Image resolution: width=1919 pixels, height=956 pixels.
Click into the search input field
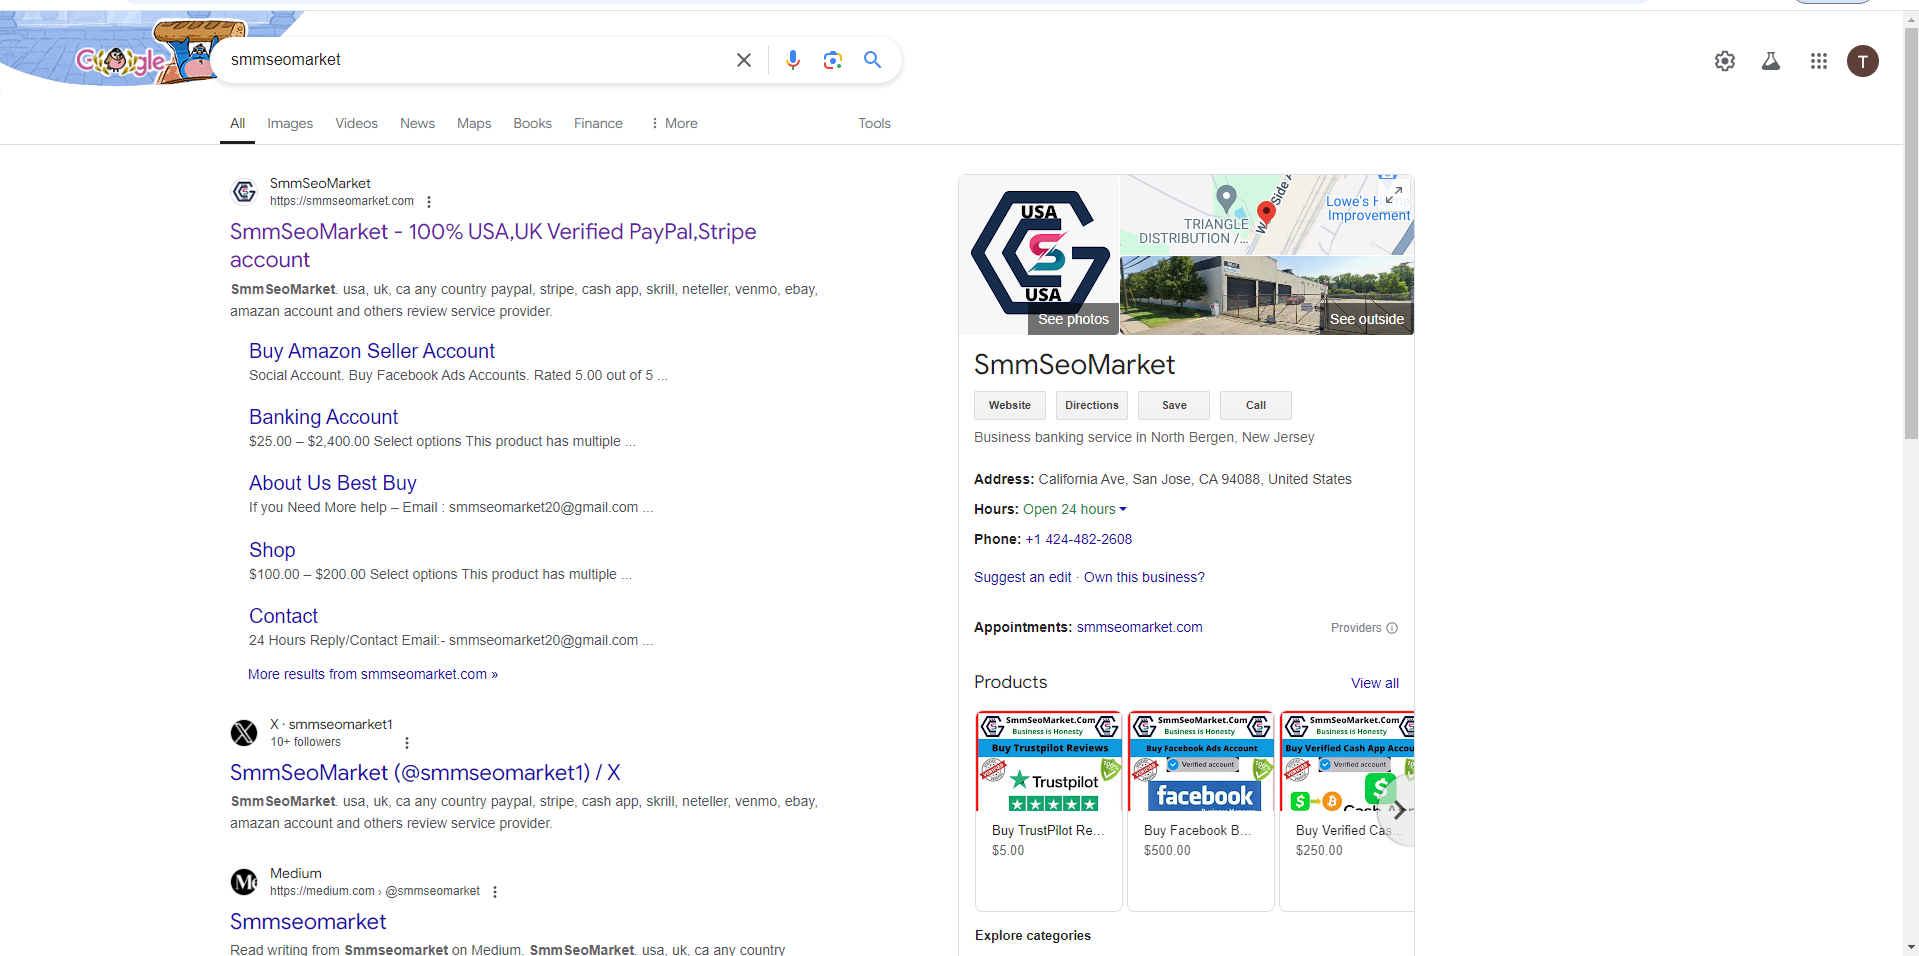click(475, 60)
